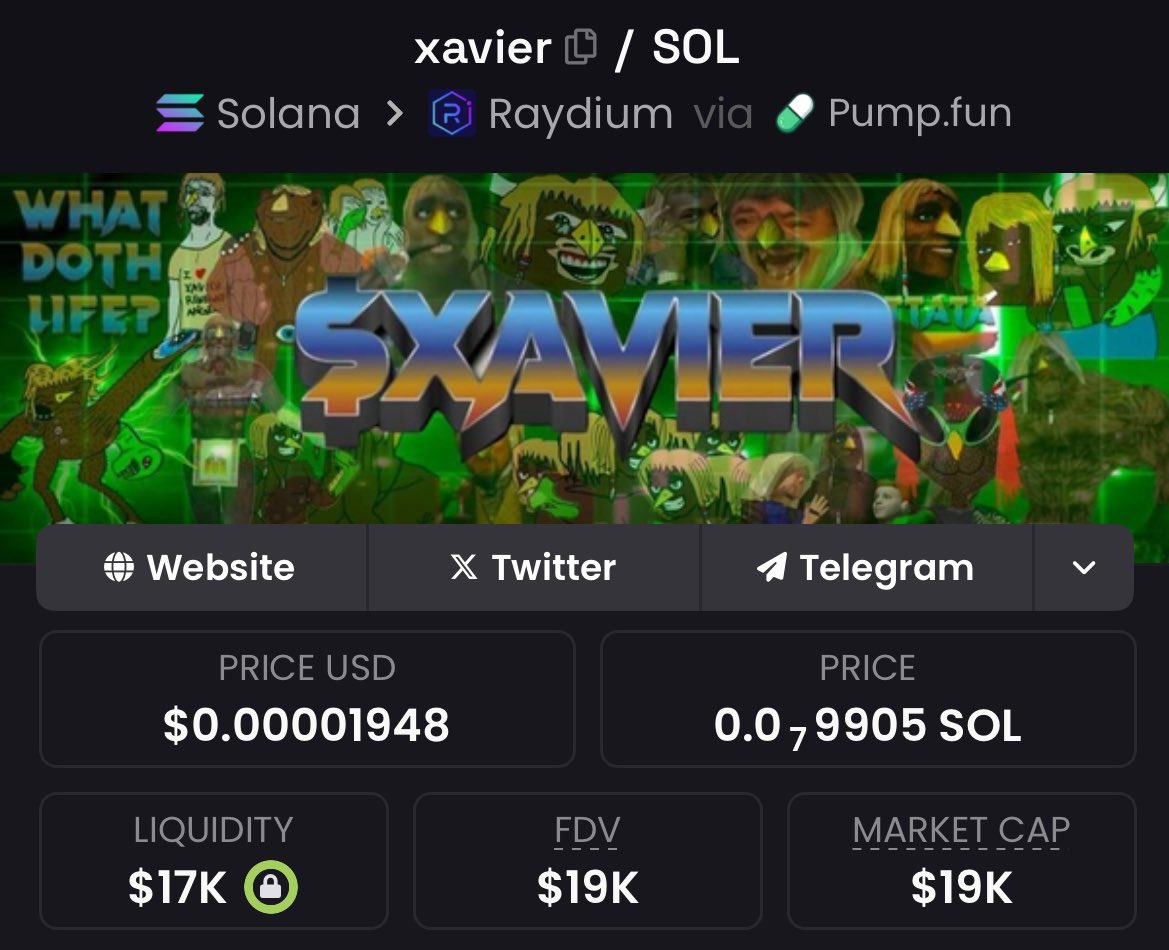
Task: Click the green liquidity lock icon
Action: tap(271, 887)
